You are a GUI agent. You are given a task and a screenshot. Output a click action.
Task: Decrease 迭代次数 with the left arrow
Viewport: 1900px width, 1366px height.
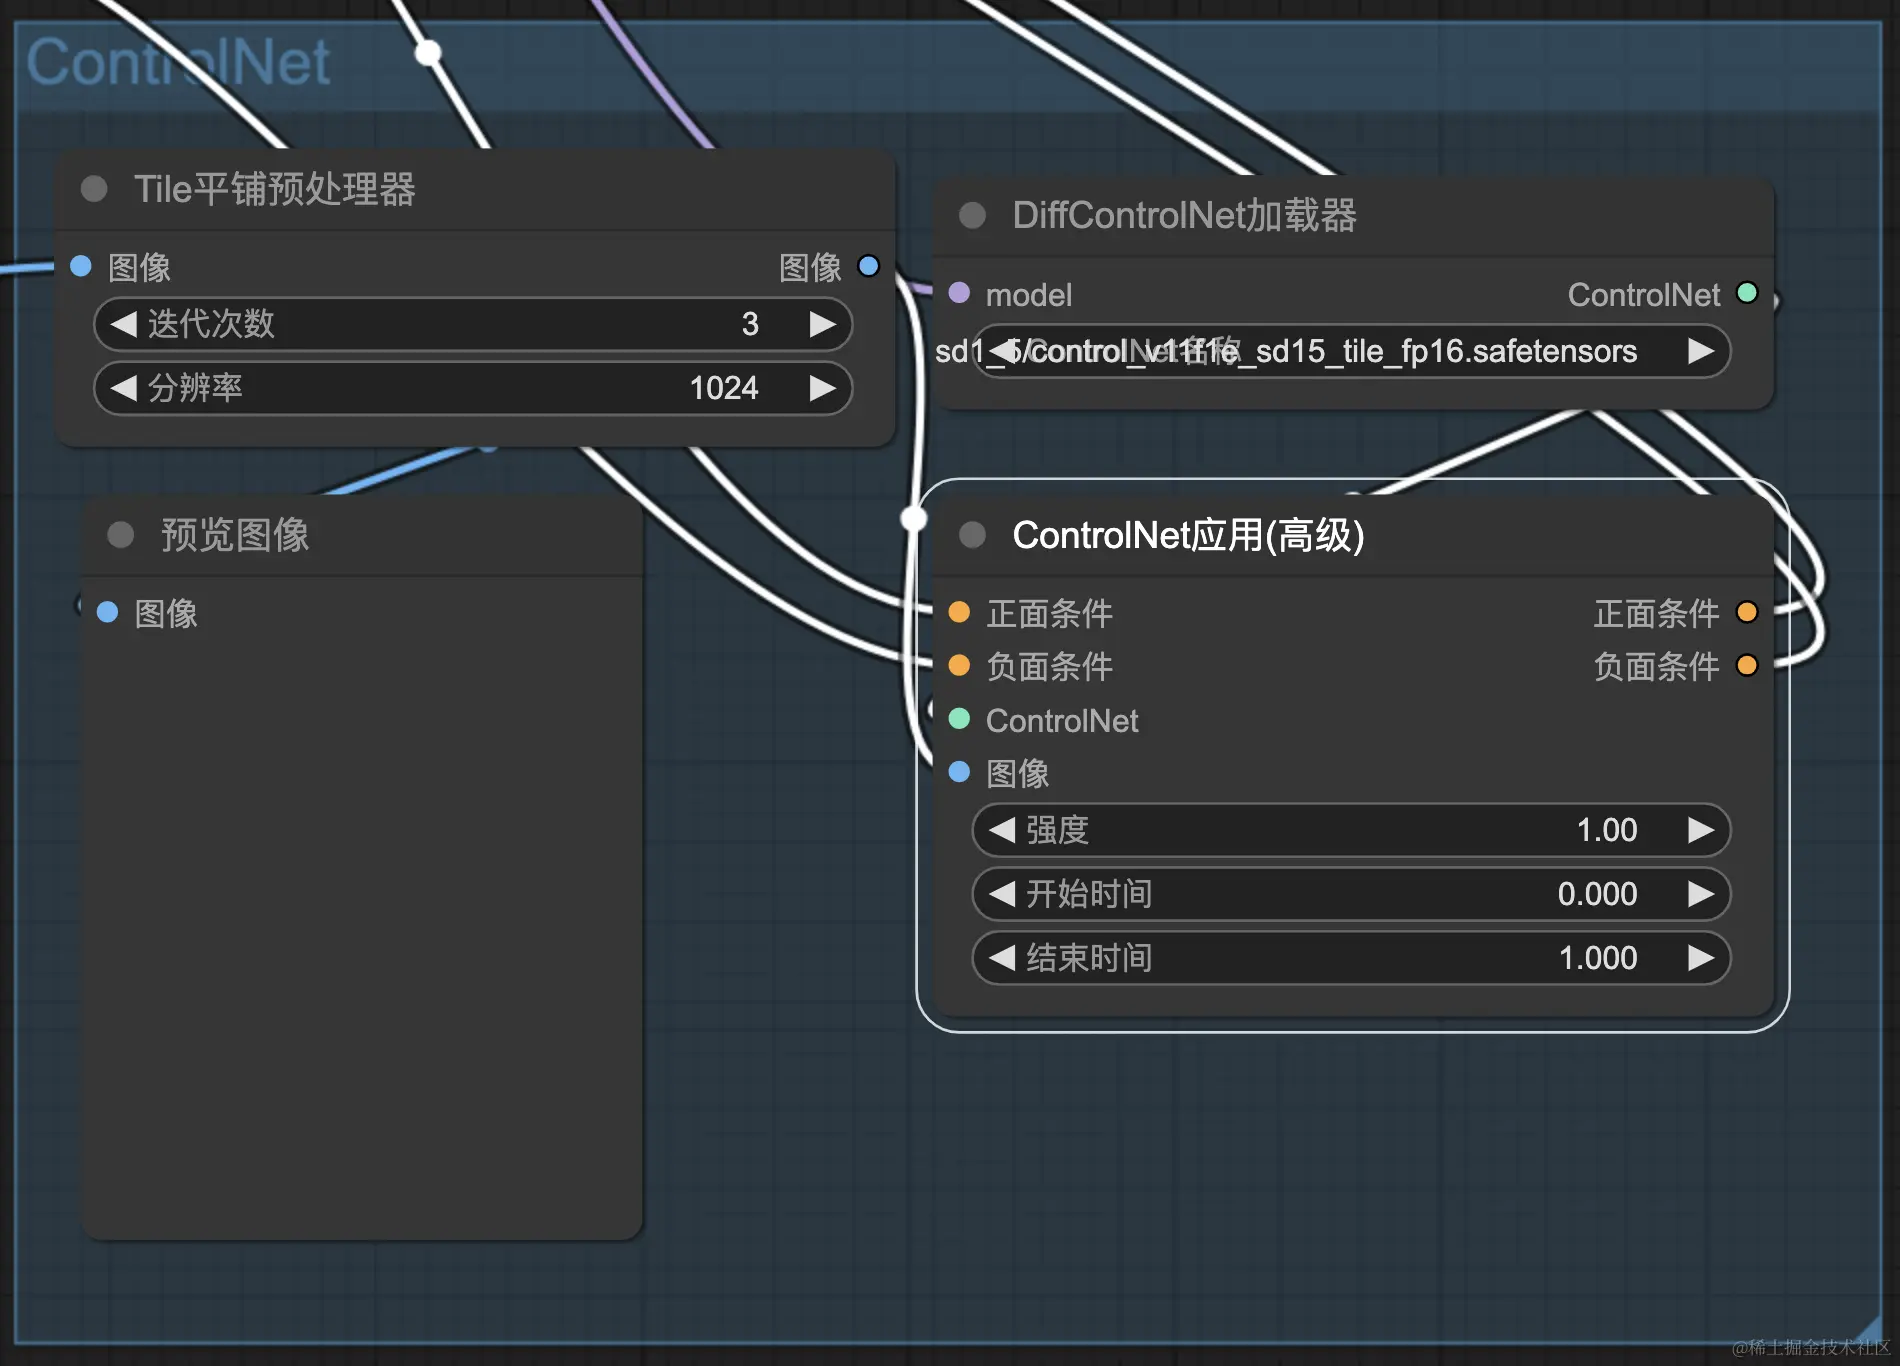[x=123, y=324]
